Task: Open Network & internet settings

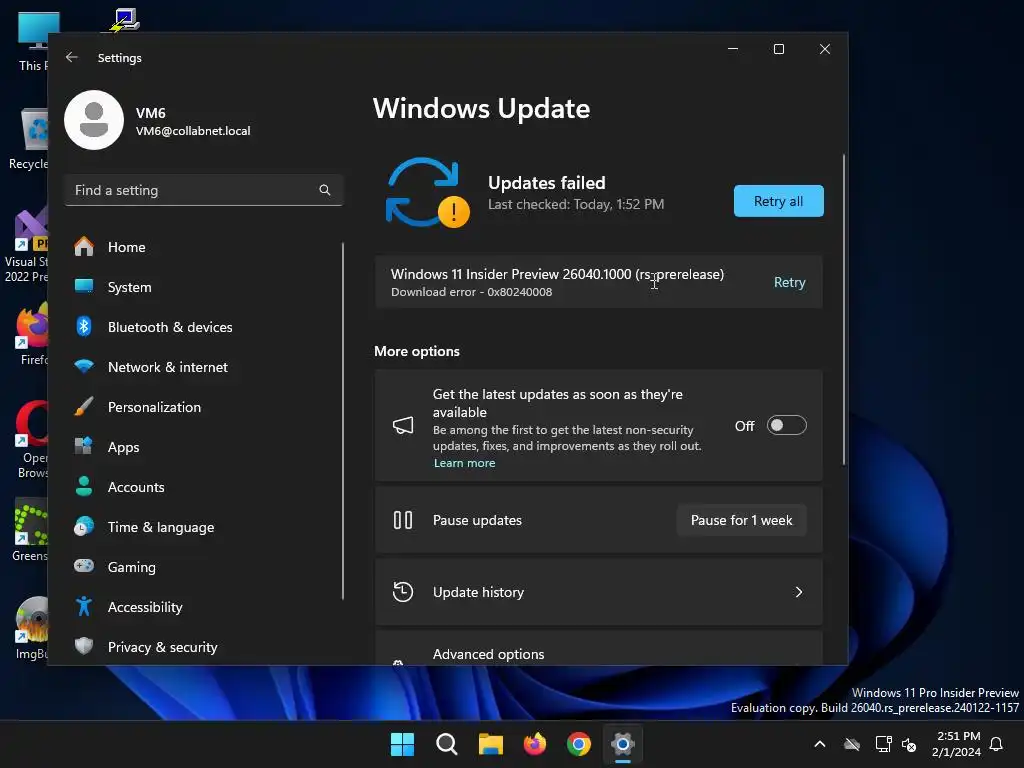Action: click(x=204, y=367)
